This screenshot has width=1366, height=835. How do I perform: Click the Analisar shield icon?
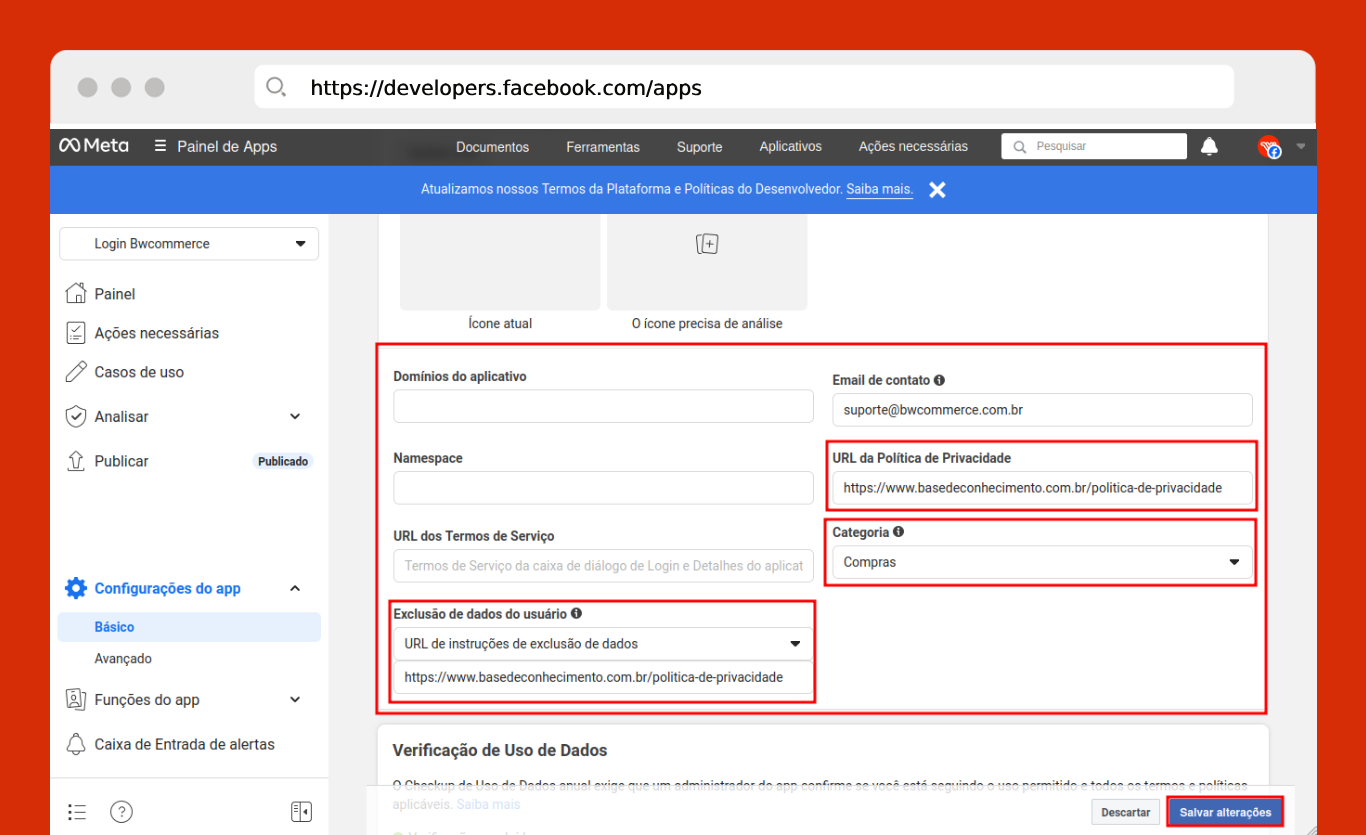75,416
